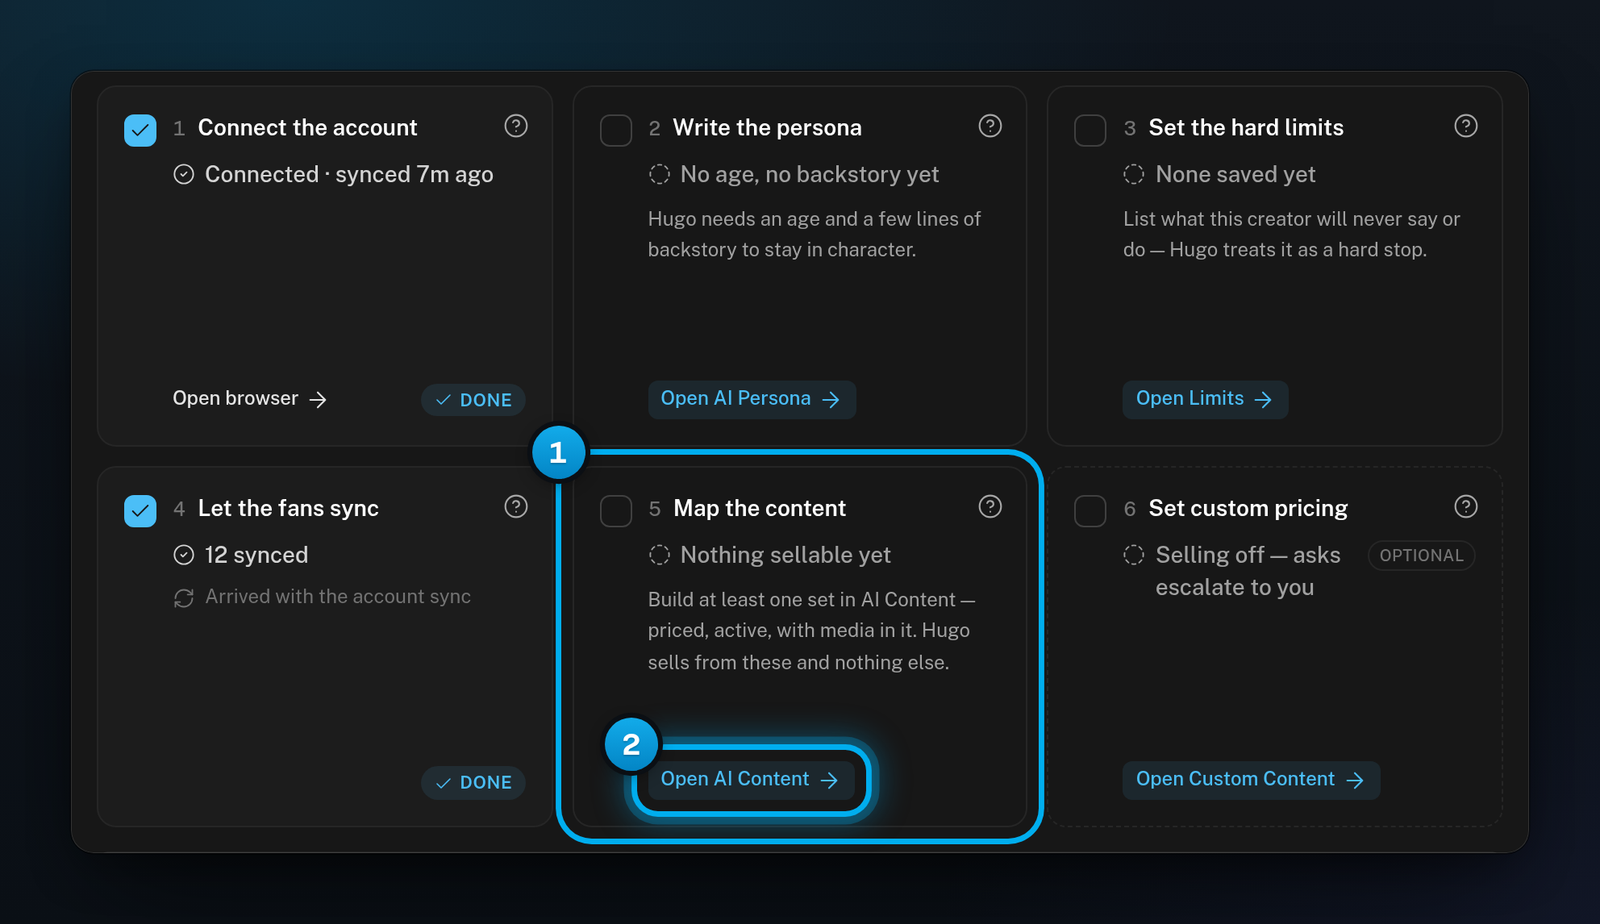Select the 'Connect the account' title
1600x924 pixels.
pyautogui.click(x=308, y=128)
